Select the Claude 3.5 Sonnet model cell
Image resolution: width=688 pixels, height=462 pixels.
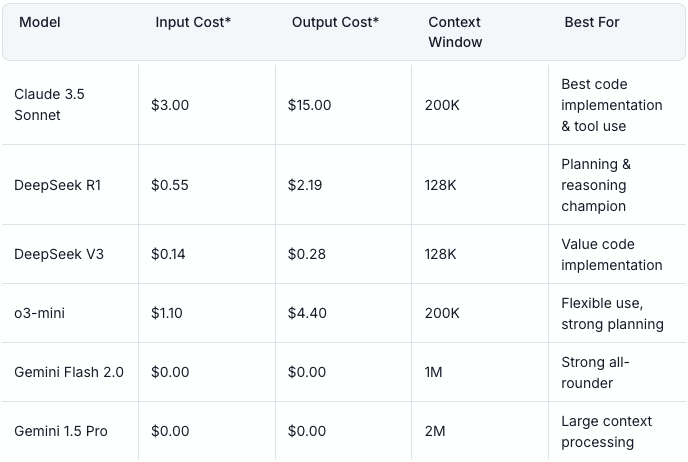point(49,105)
